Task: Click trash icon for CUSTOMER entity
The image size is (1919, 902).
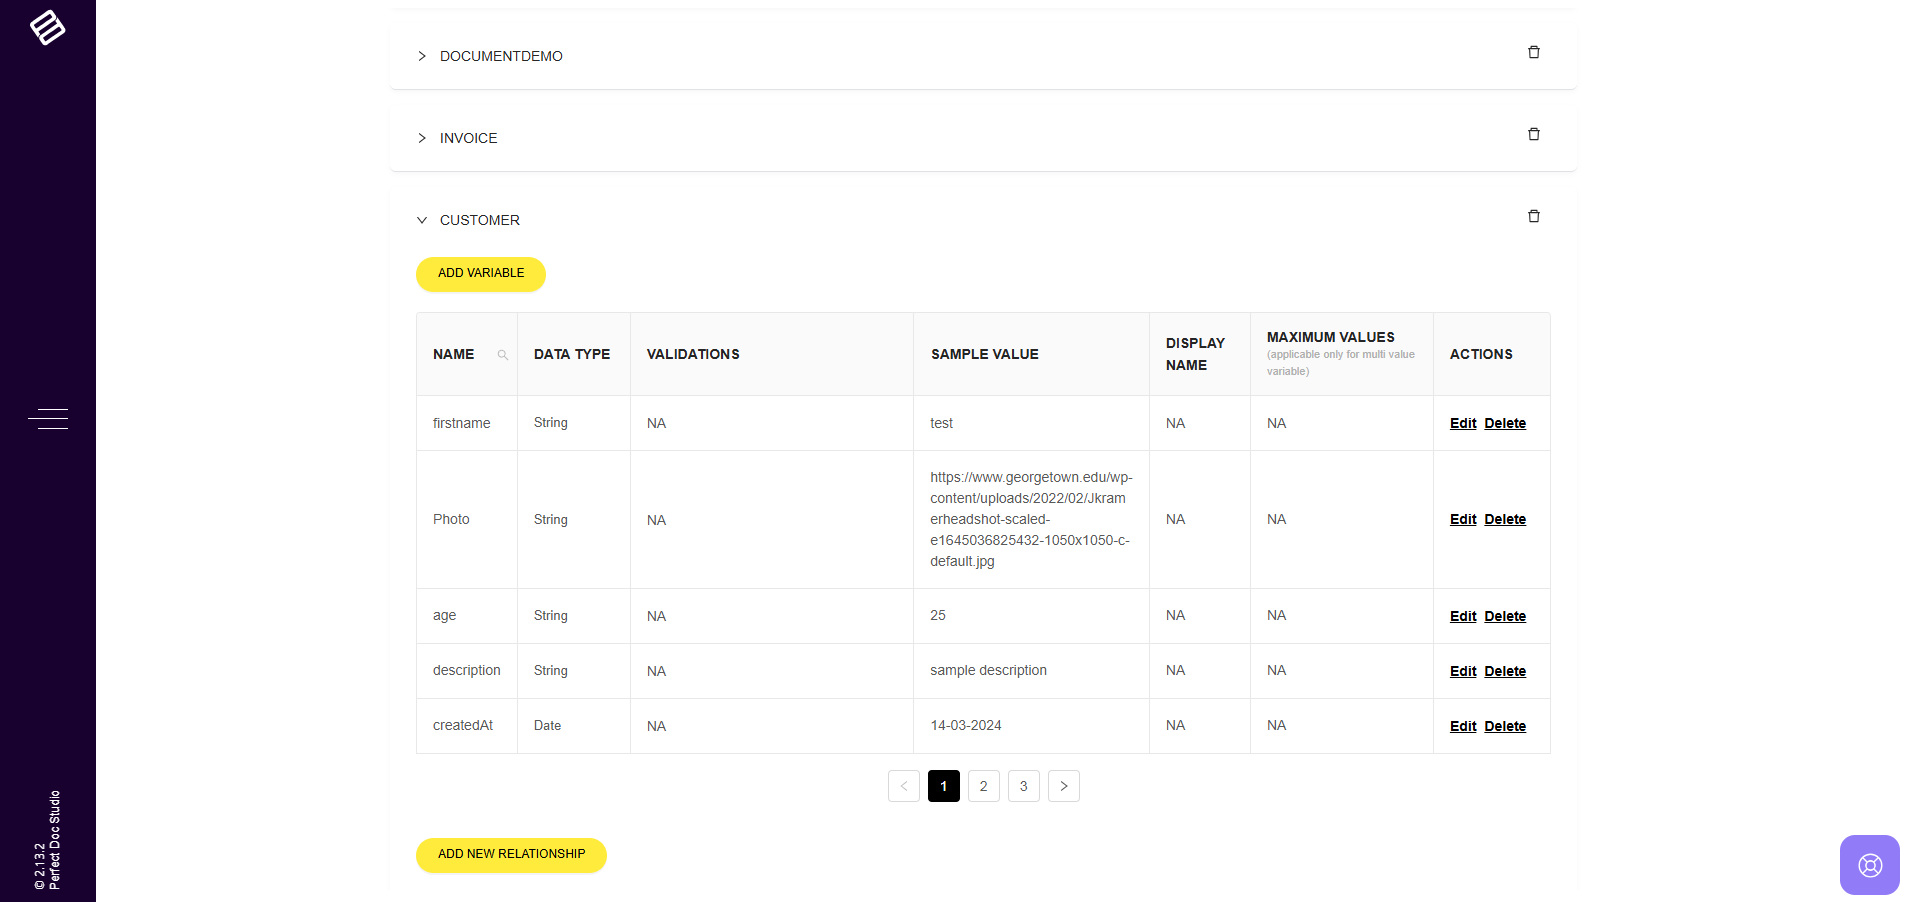Action: point(1533,217)
